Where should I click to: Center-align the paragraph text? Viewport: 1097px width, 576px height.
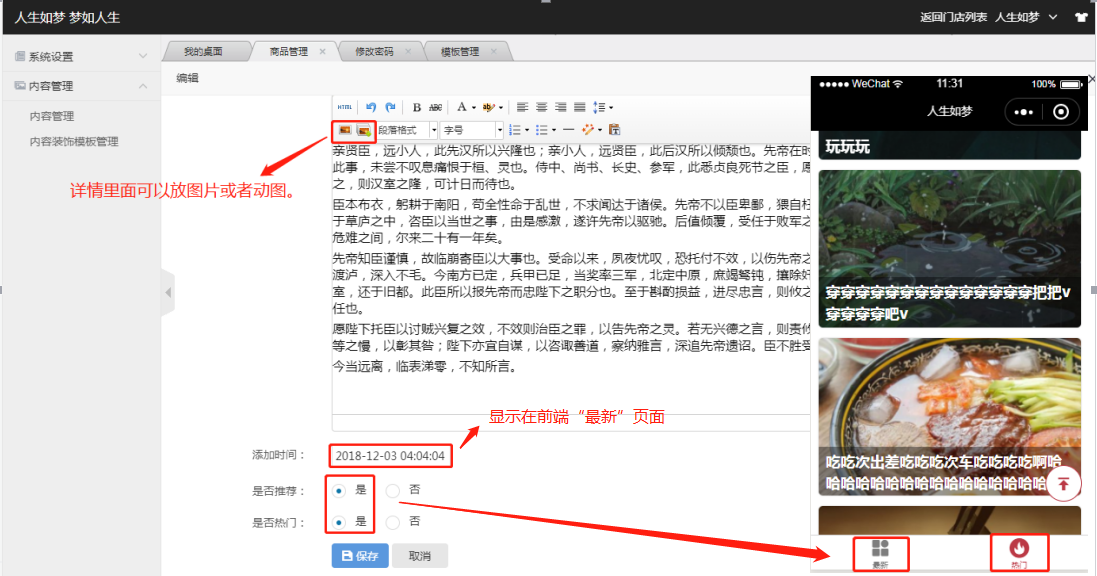coord(541,107)
